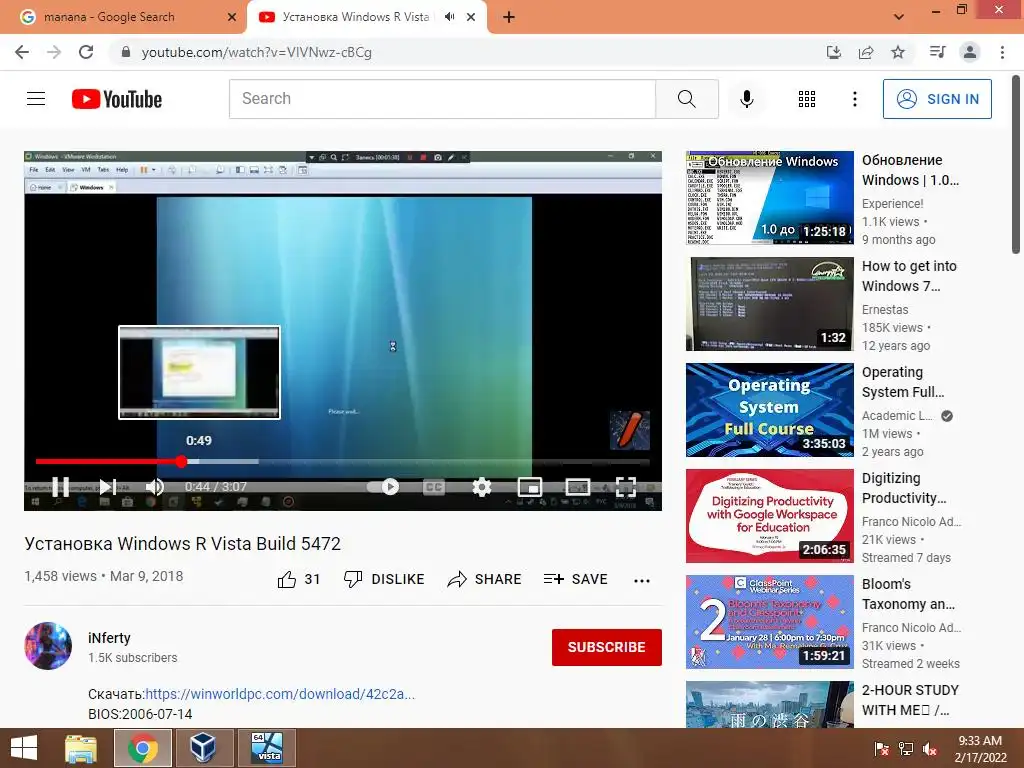Share the video
The image size is (1024, 768).
tap(484, 579)
